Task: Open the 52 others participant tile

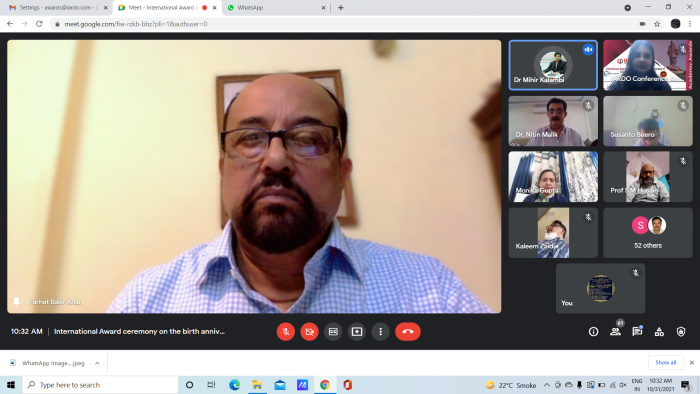Action: pos(648,232)
